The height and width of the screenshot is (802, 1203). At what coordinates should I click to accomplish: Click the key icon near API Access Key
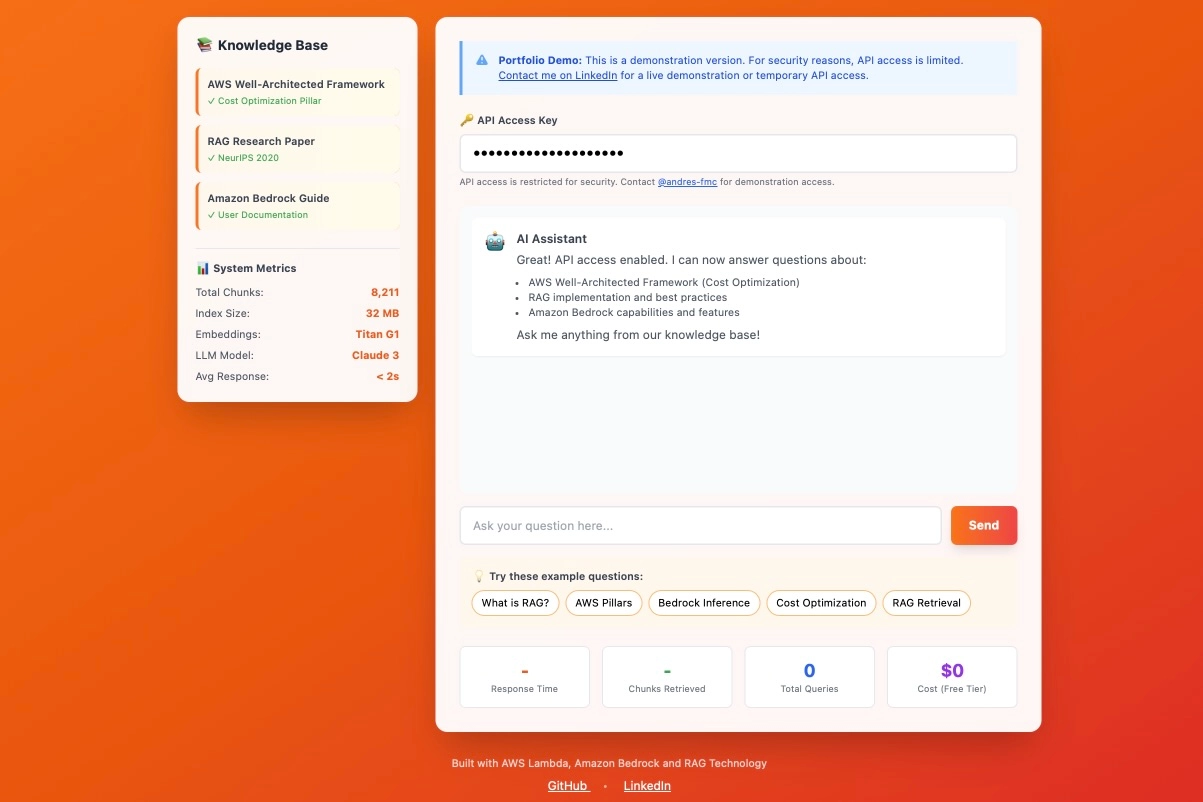tap(466, 120)
